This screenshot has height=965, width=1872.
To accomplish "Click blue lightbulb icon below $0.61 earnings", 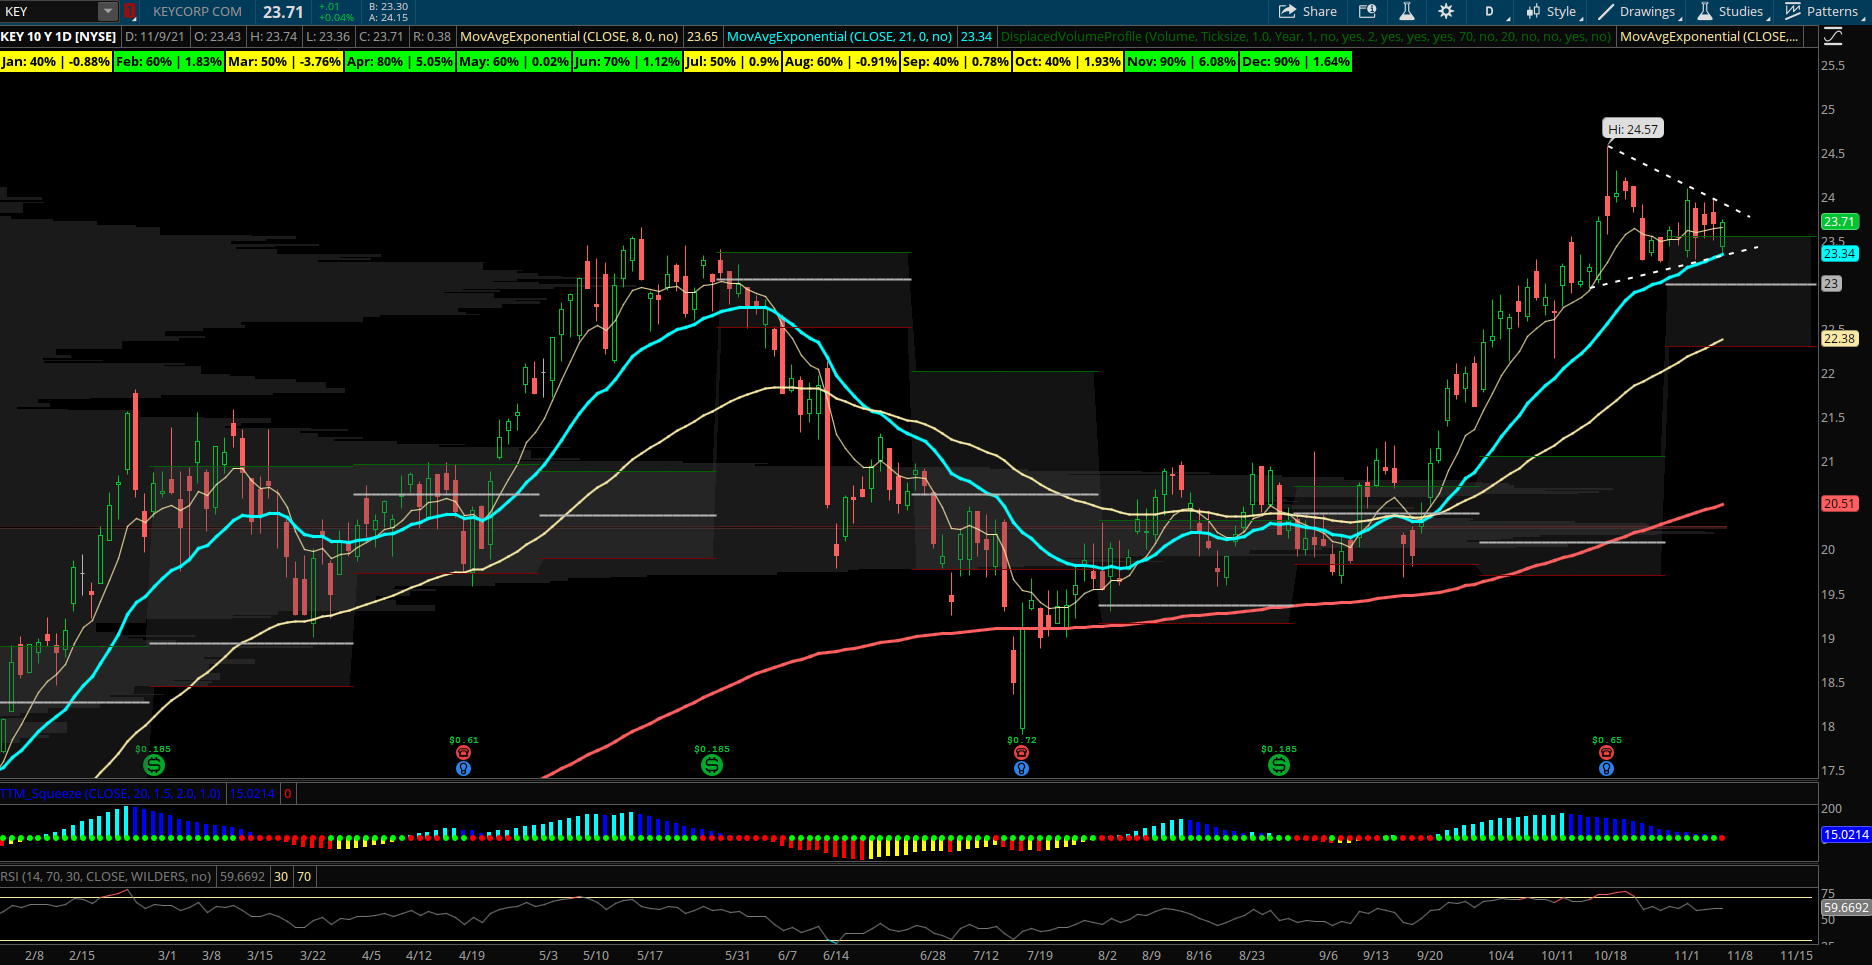I will click(463, 768).
